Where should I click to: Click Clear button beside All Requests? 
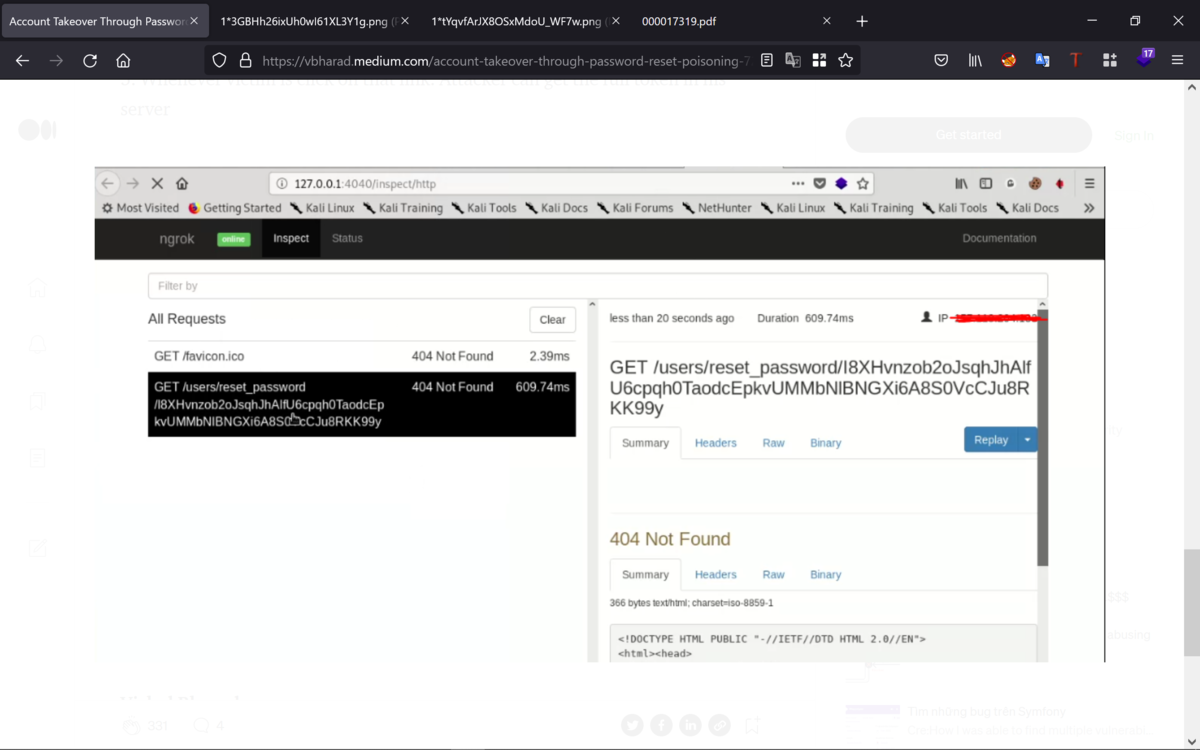pyautogui.click(x=552, y=320)
